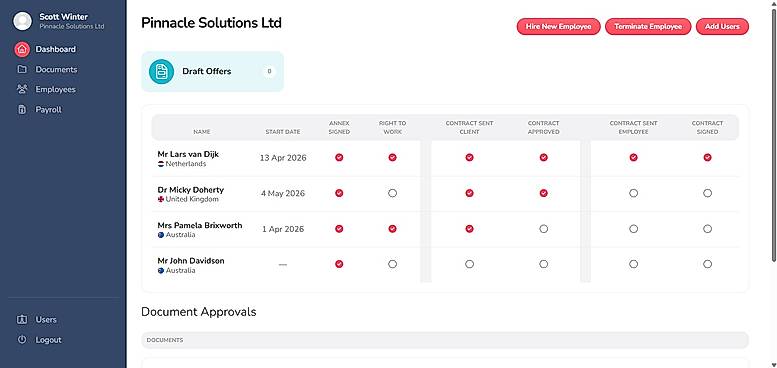
Task: Click the Logout power icon
Action: 22,340
